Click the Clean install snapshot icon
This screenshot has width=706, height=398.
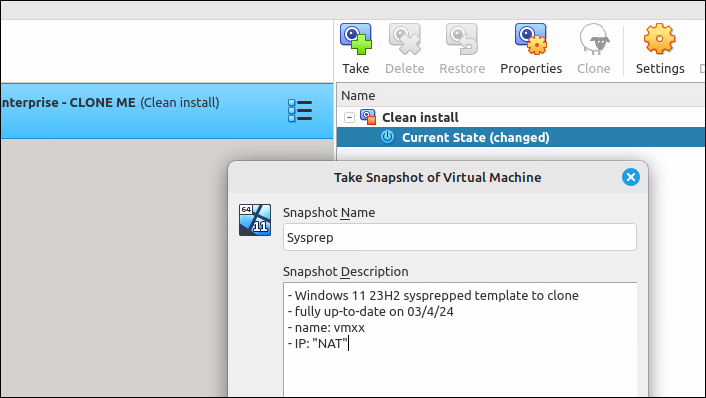tap(368, 117)
